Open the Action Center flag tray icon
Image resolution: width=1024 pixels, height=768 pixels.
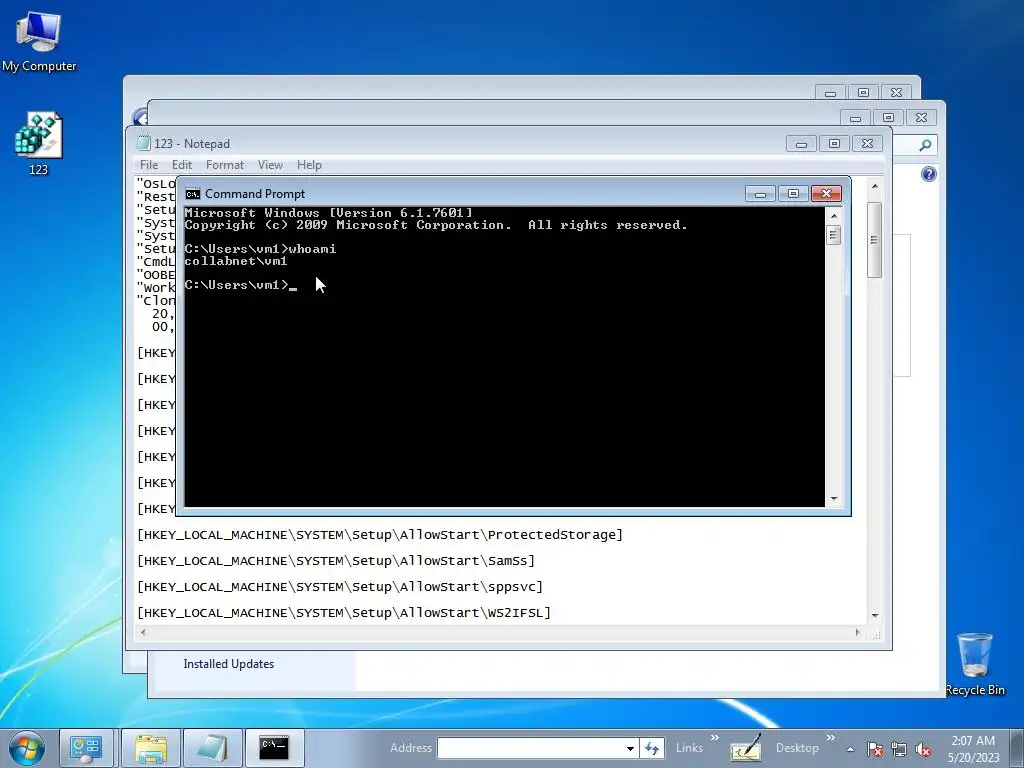coord(875,750)
